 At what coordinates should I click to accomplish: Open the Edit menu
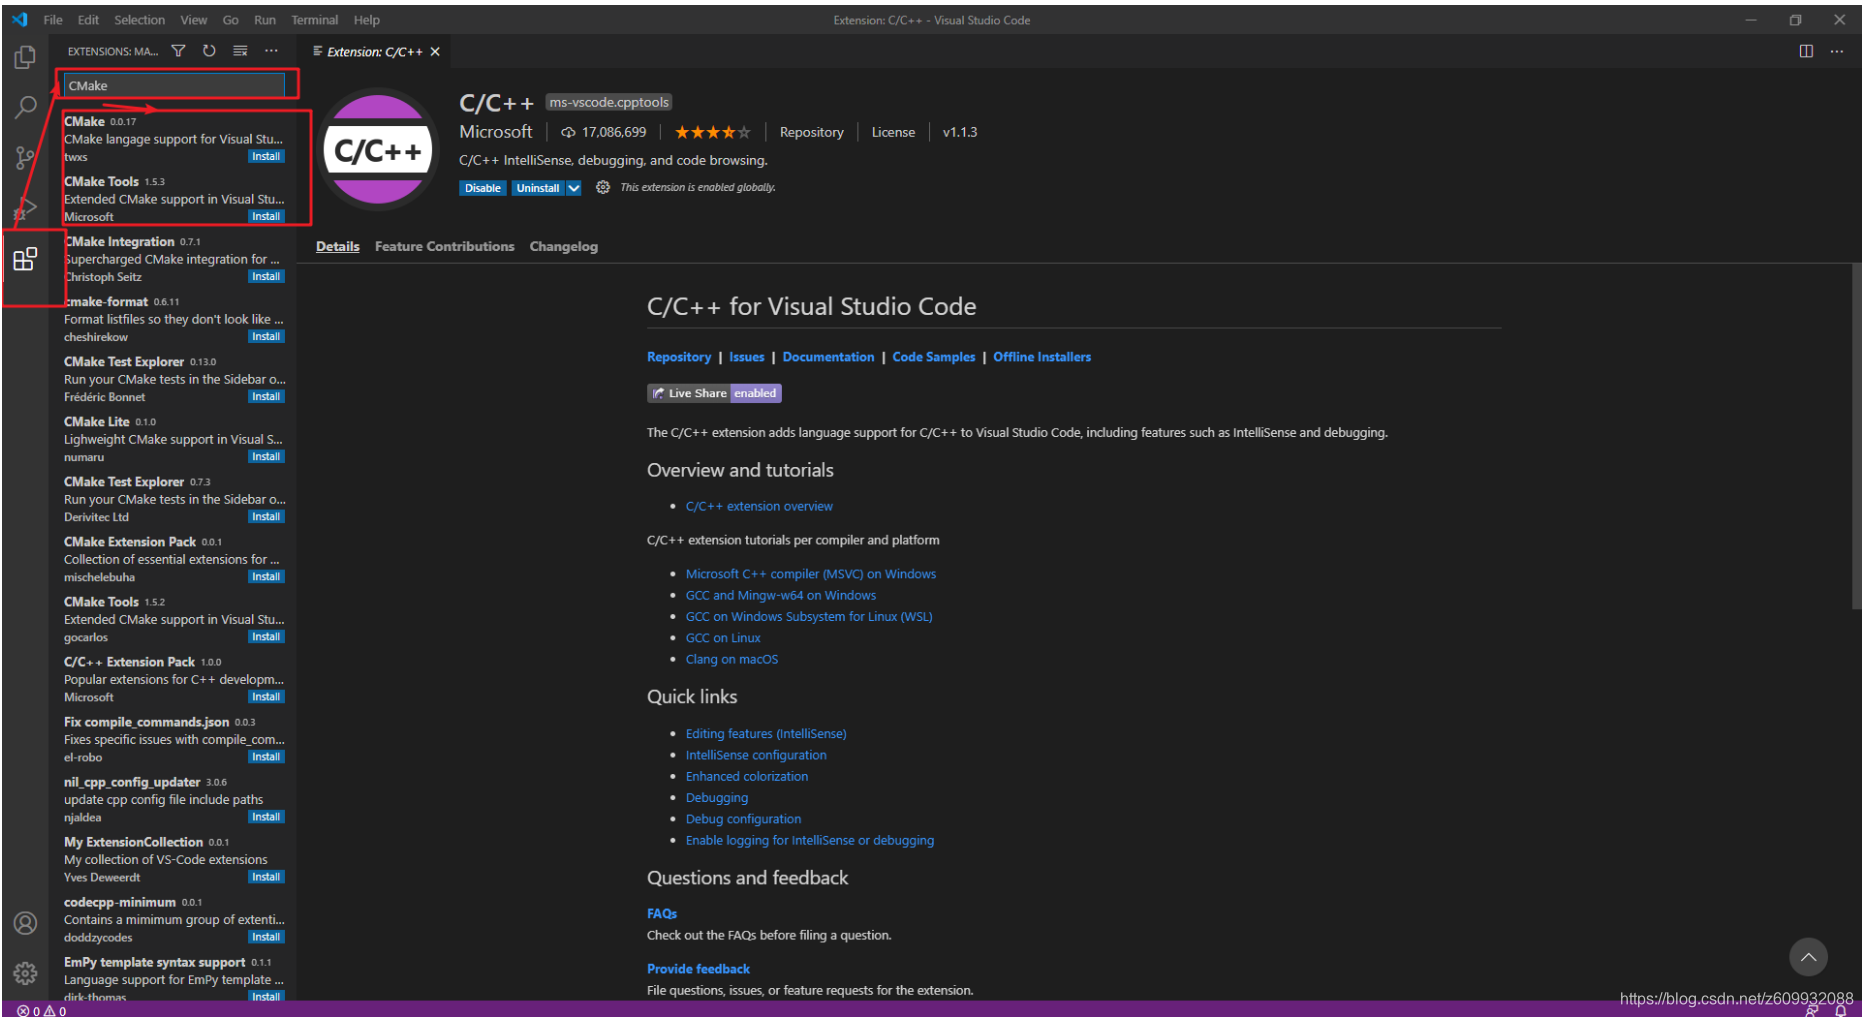[88, 20]
